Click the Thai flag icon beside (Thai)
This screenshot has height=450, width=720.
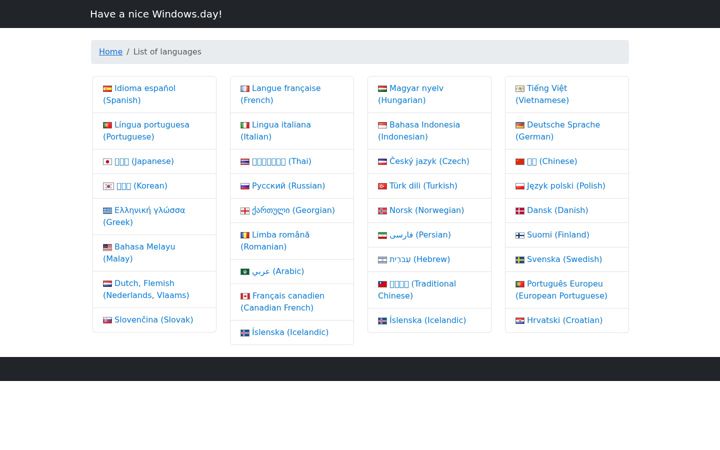click(245, 162)
